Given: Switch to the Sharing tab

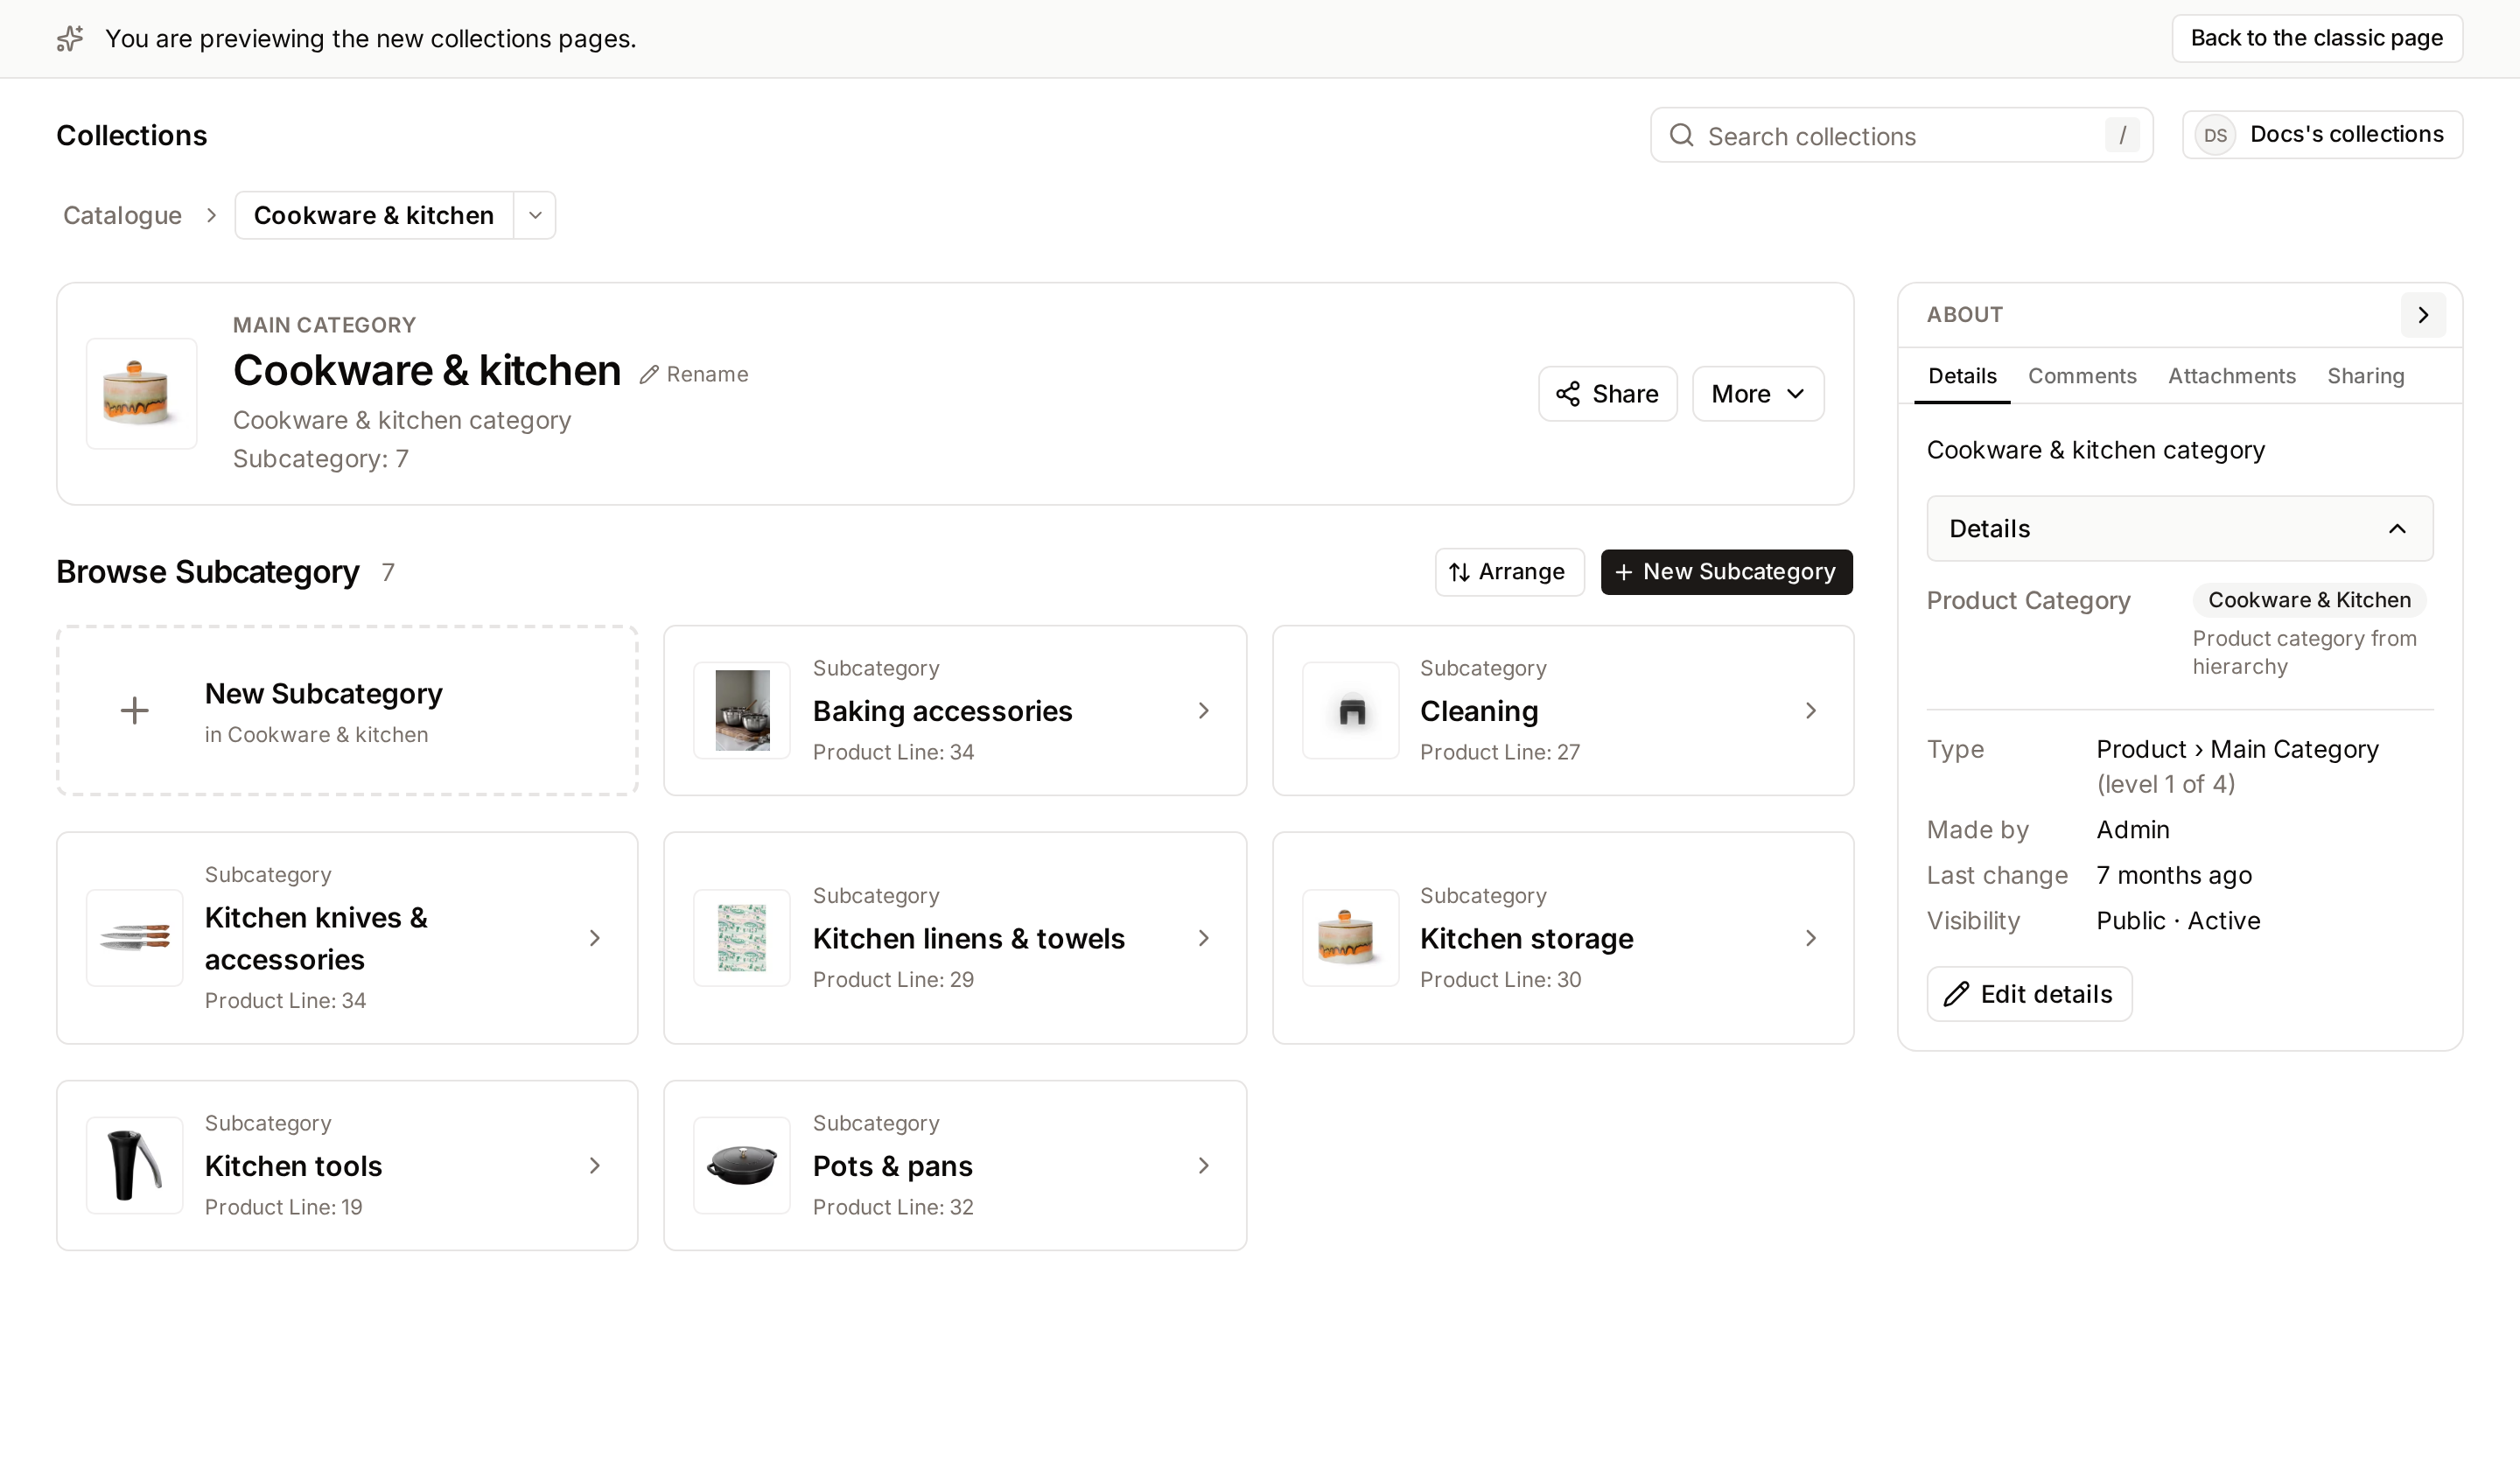Looking at the screenshot, I should [x=2365, y=376].
